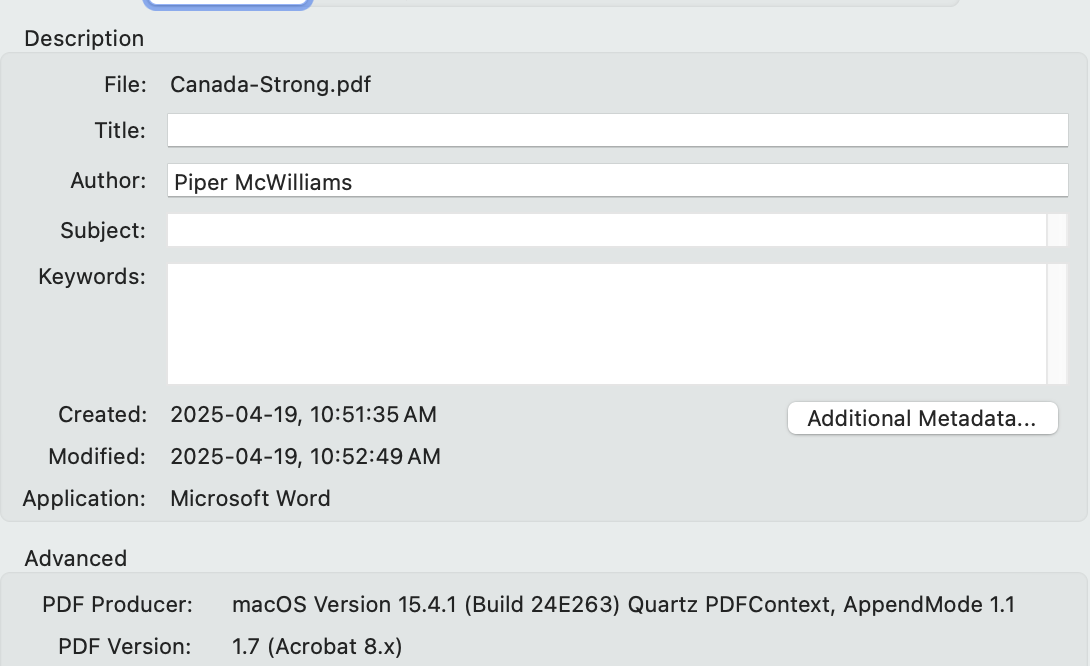Click the Subject label
The height and width of the screenshot is (666, 1090).
coord(103,230)
